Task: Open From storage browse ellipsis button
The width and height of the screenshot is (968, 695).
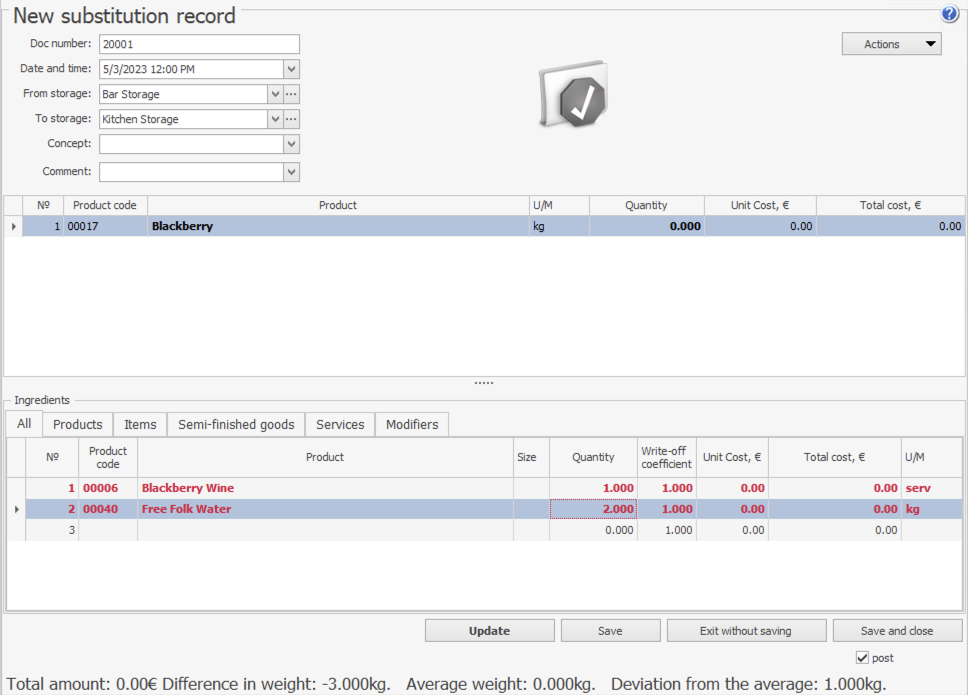Action: pyautogui.click(x=292, y=94)
